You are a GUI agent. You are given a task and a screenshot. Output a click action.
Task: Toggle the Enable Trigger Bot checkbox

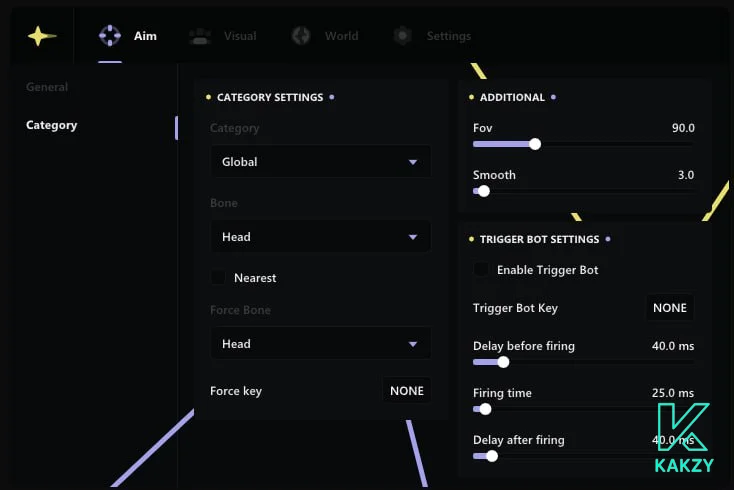(481, 270)
